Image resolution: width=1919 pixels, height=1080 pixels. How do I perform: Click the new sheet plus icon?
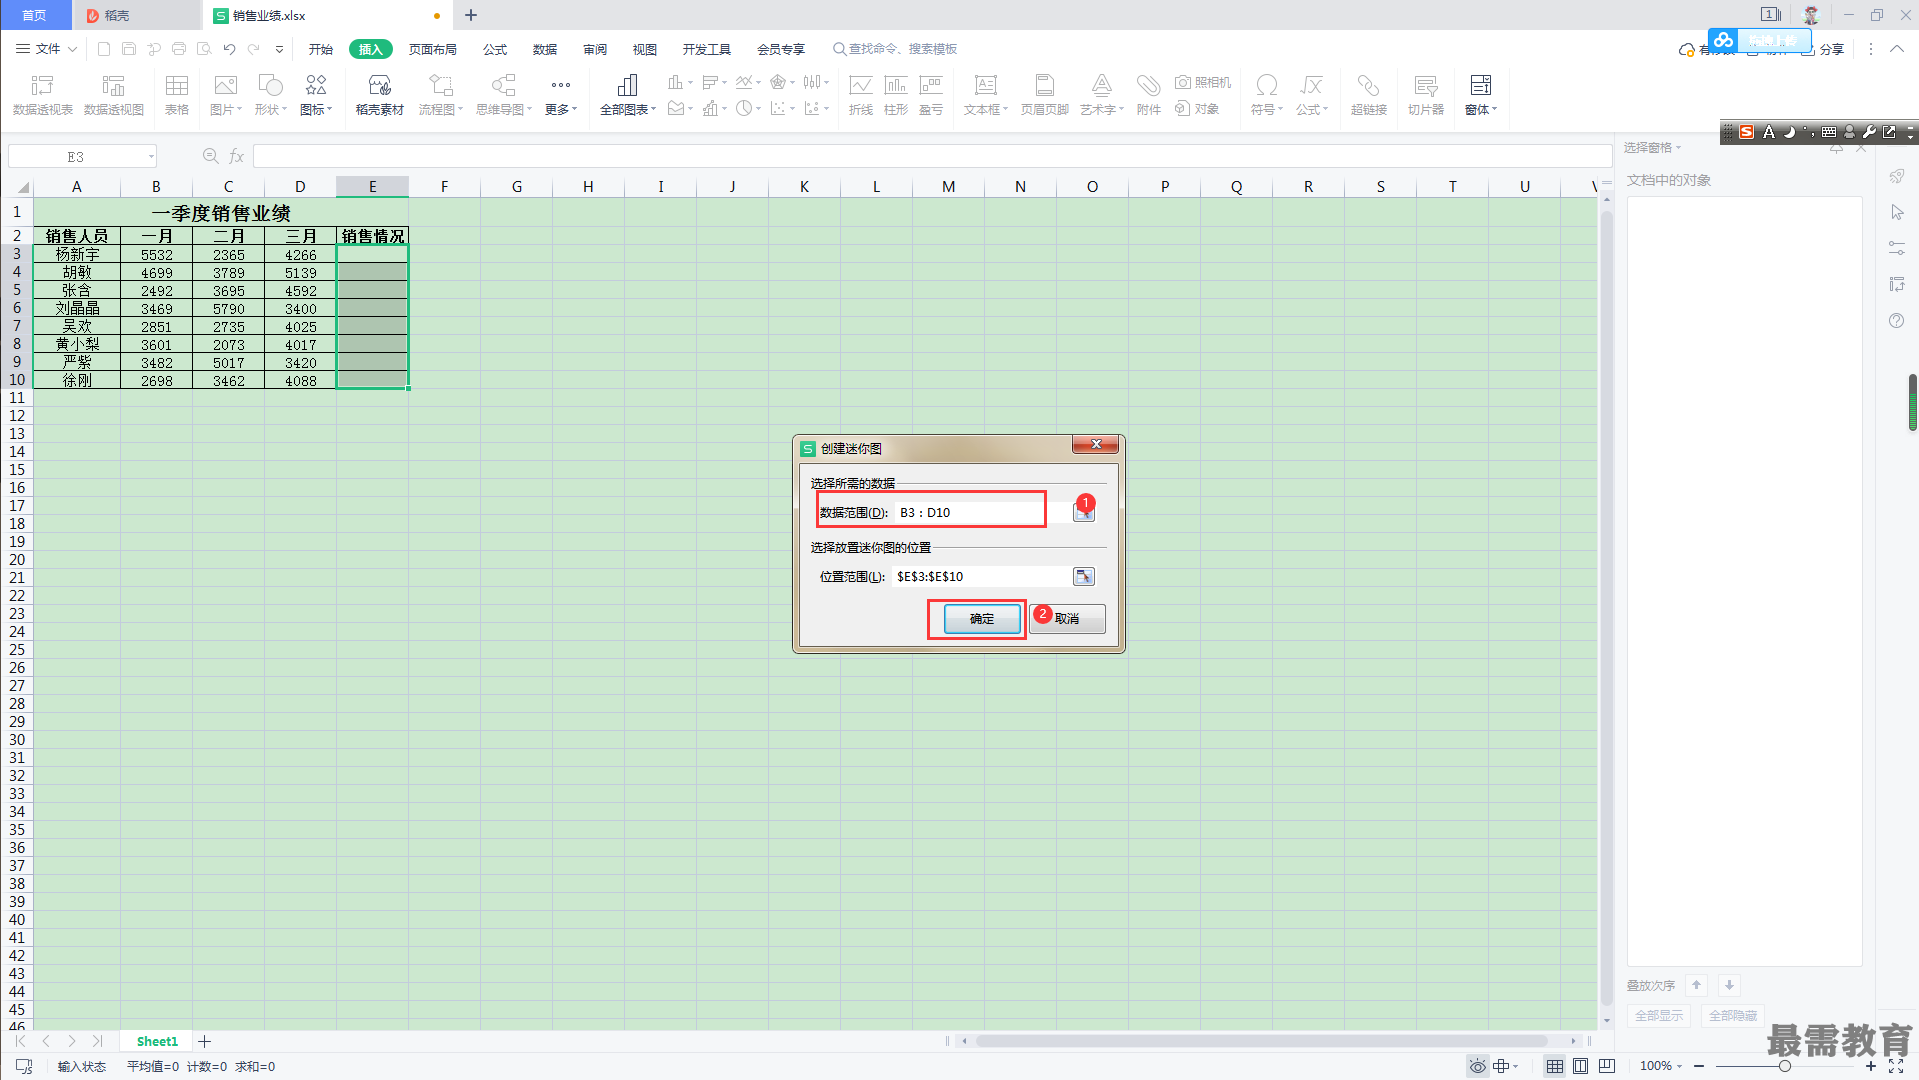click(204, 1041)
